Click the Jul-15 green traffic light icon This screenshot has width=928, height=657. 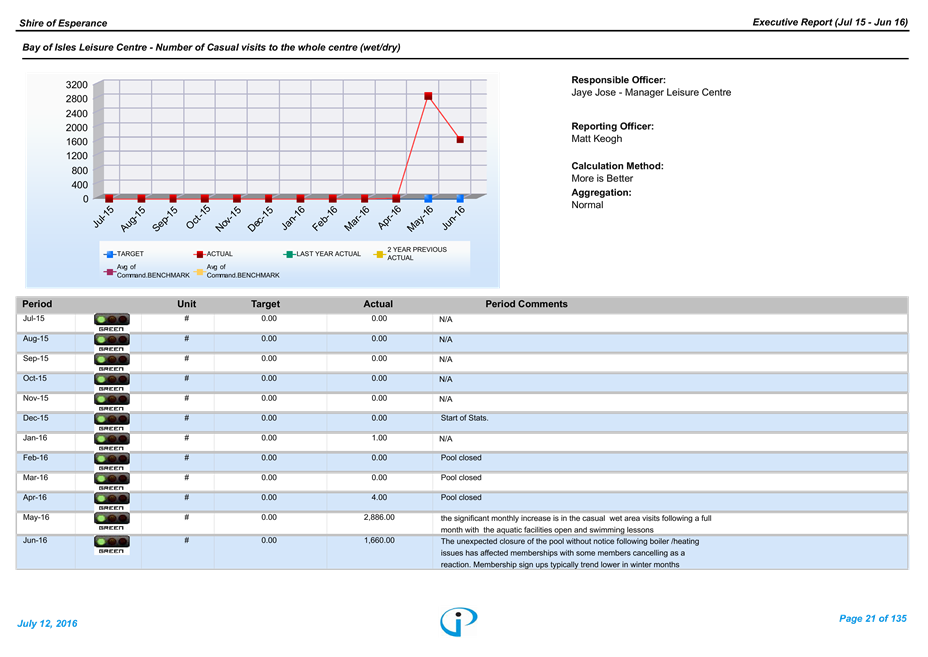(x=111, y=323)
